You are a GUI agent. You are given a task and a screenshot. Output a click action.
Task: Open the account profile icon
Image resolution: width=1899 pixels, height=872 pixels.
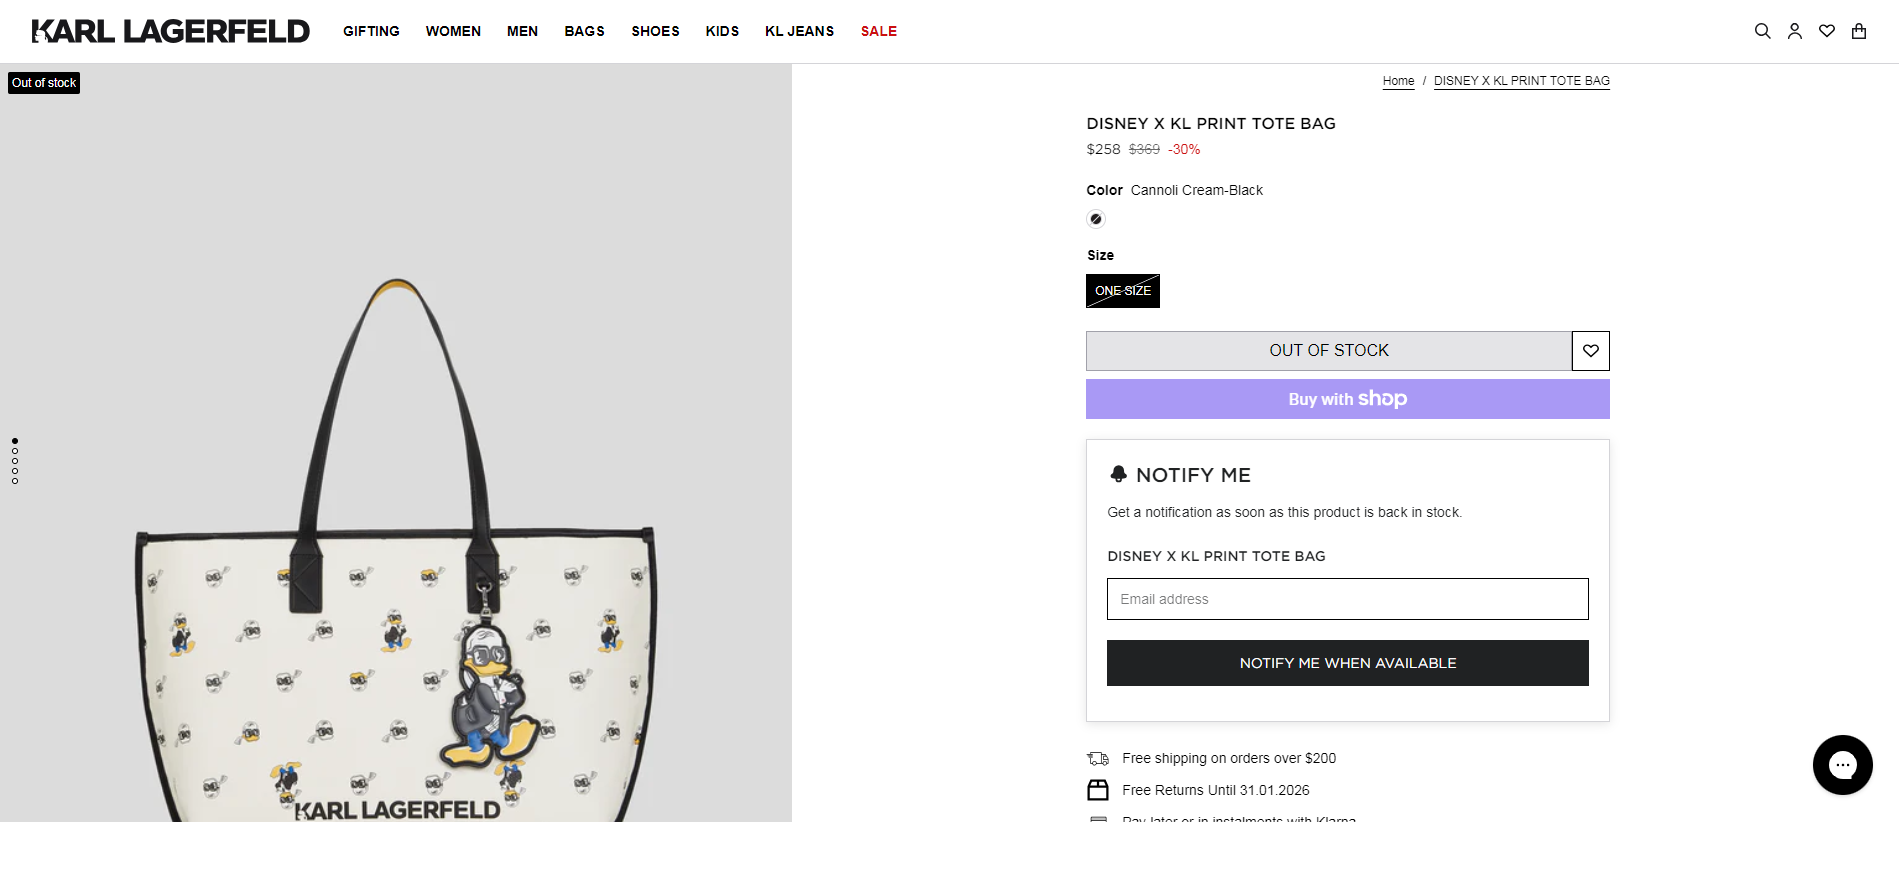[1795, 31]
